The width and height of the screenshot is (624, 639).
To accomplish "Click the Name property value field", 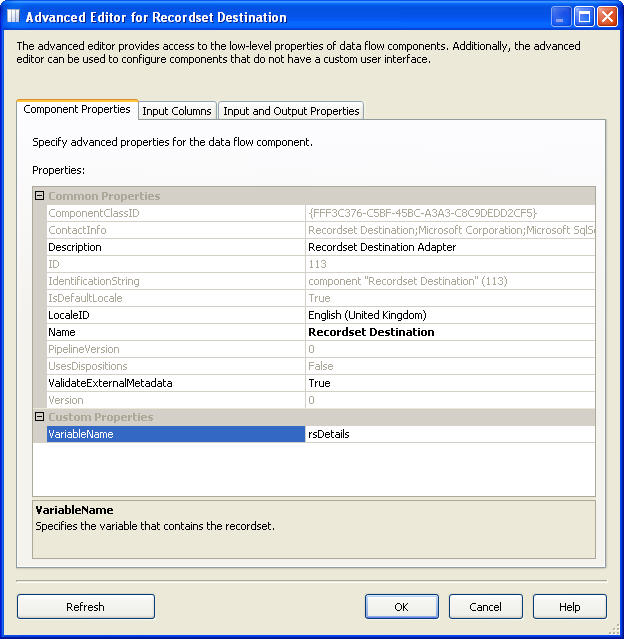I will 449,332.
